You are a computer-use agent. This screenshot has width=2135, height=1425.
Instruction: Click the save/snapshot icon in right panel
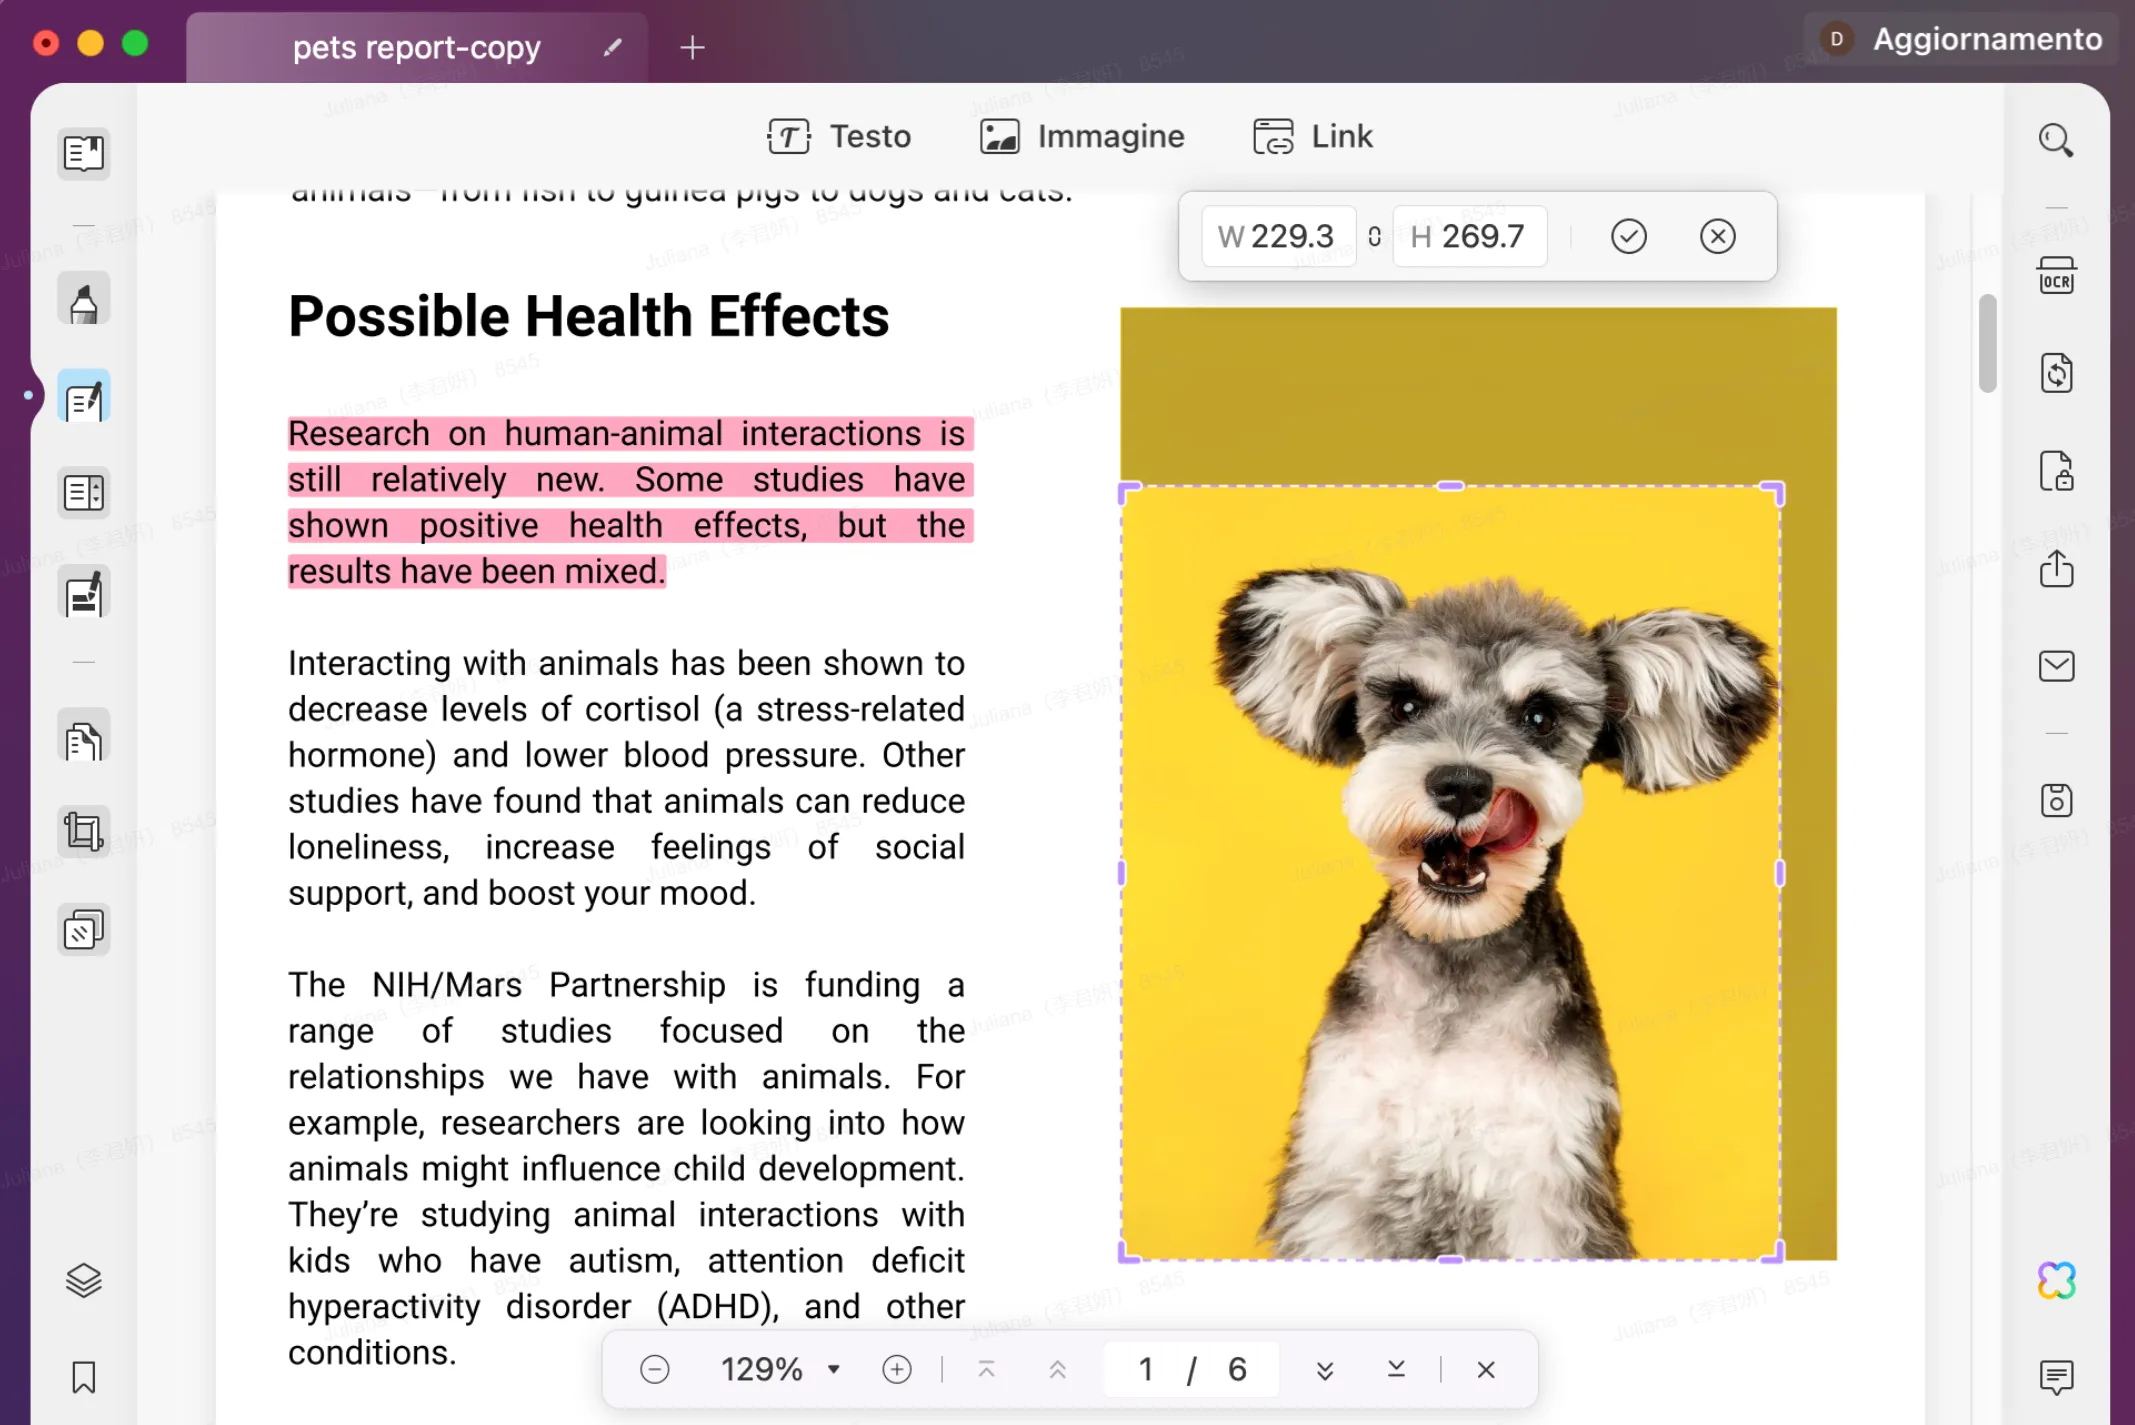(x=2057, y=800)
